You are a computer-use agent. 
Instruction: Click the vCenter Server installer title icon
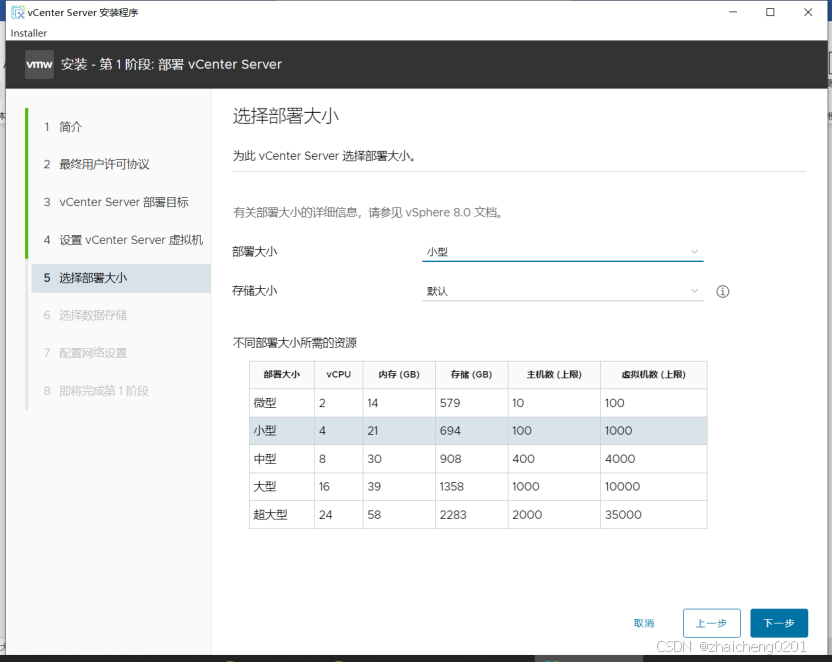point(18,12)
